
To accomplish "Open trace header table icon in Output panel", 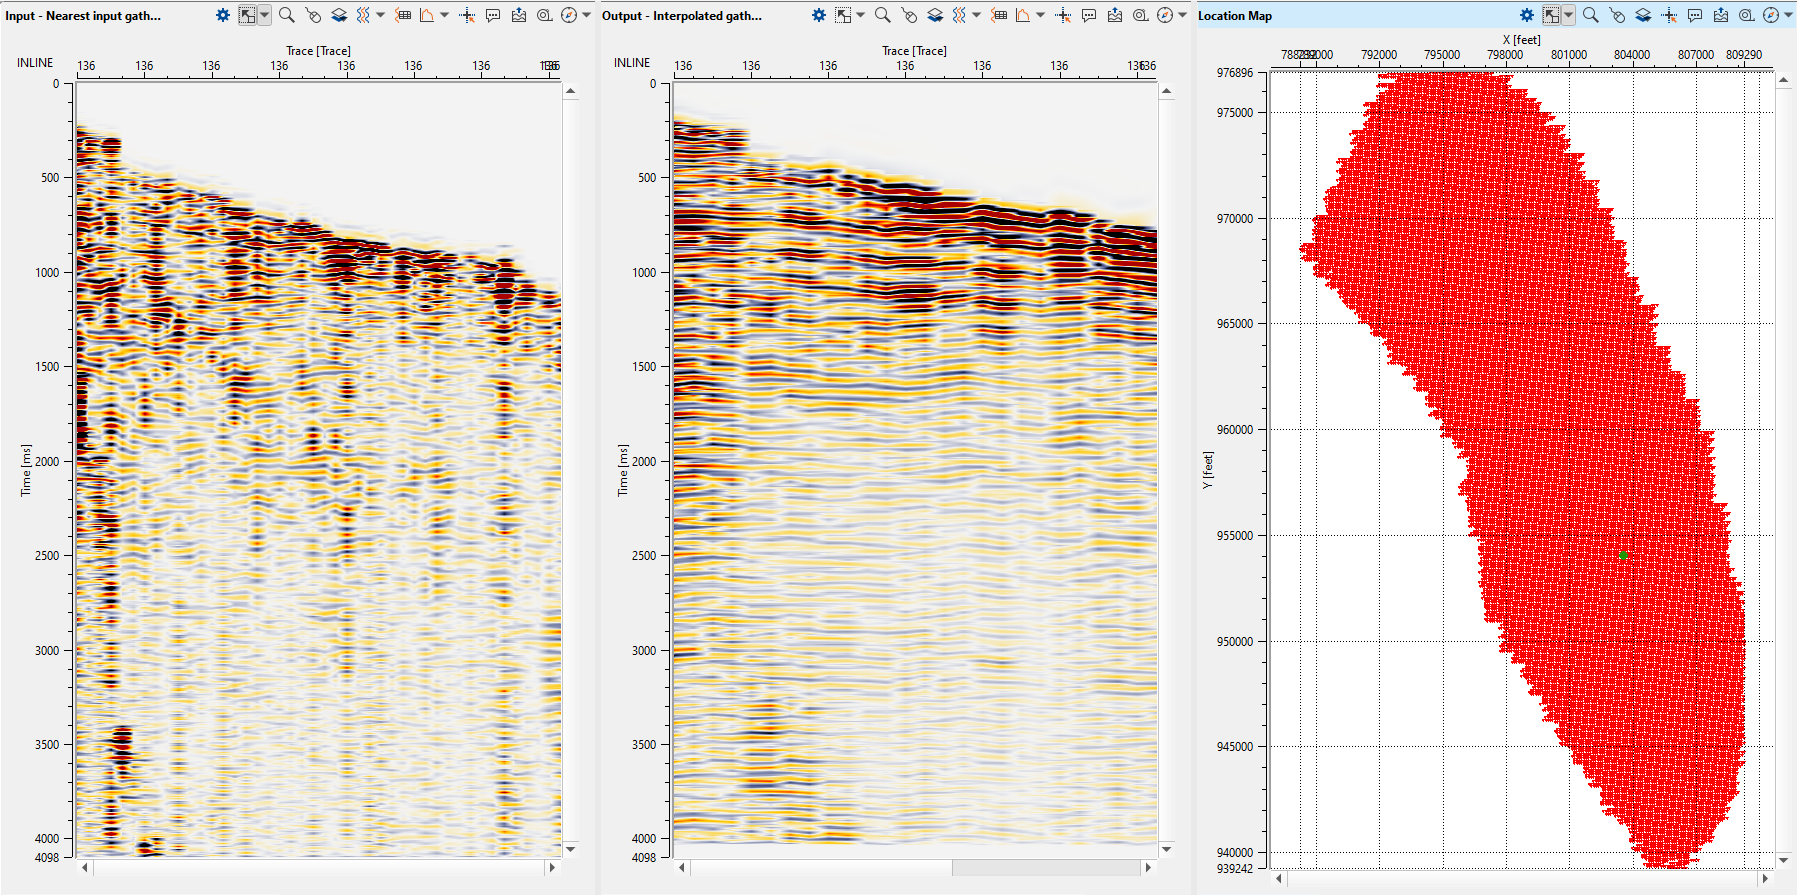I will point(999,15).
